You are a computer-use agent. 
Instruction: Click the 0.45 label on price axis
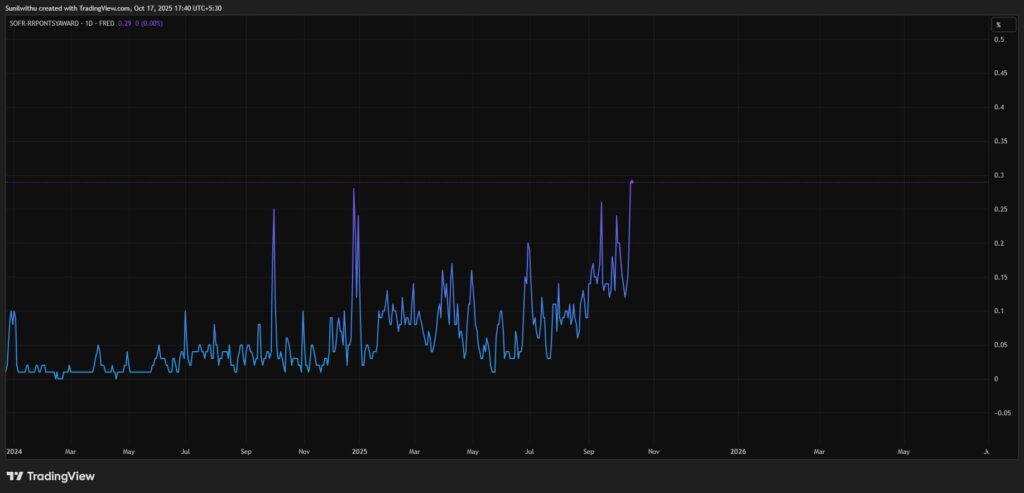pyautogui.click(x=997, y=72)
